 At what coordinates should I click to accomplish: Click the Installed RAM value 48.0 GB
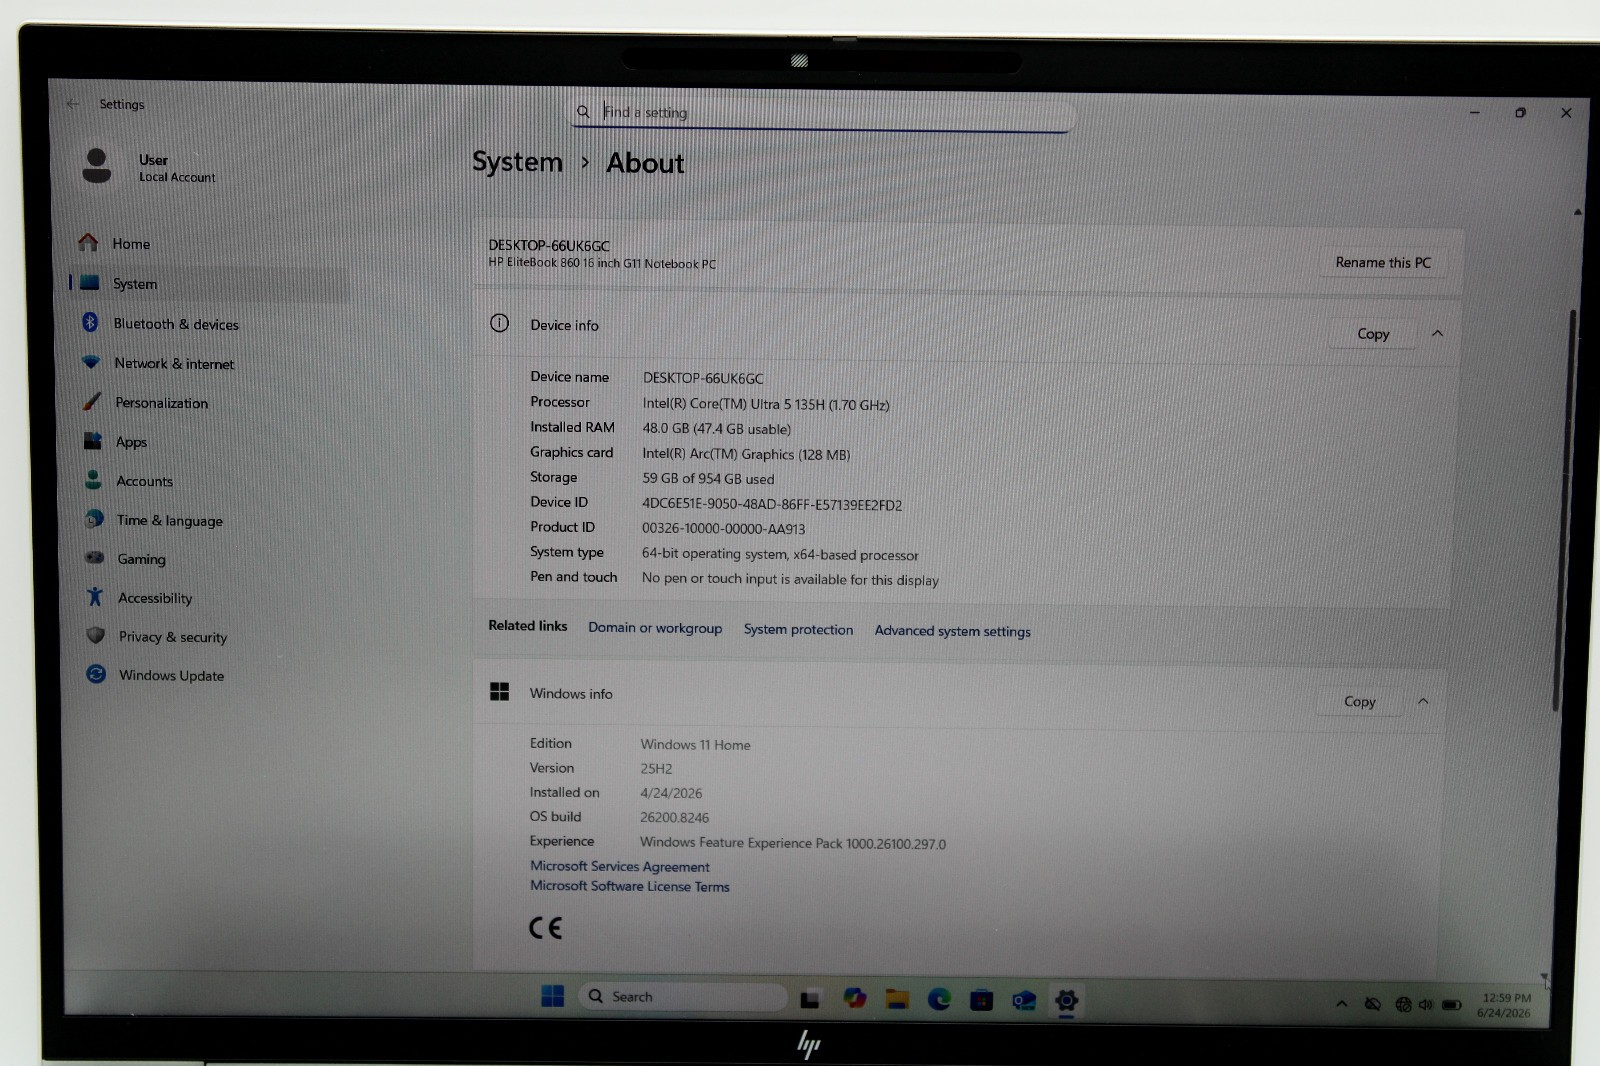pos(716,429)
